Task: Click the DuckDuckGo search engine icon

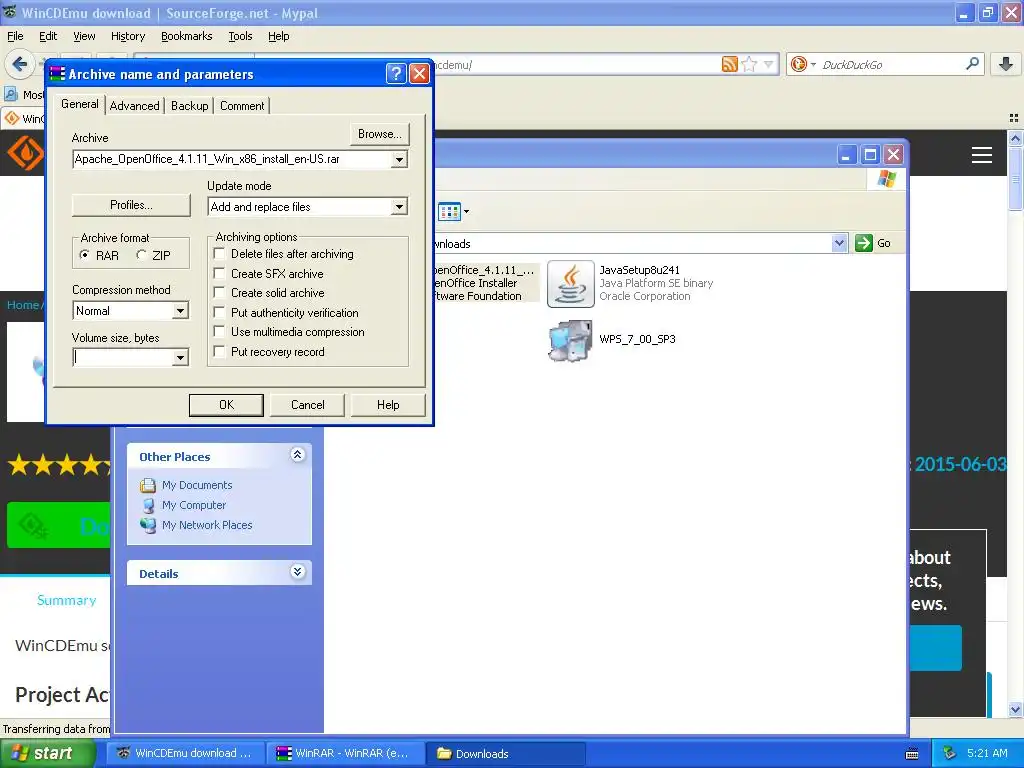Action: (x=798, y=64)
